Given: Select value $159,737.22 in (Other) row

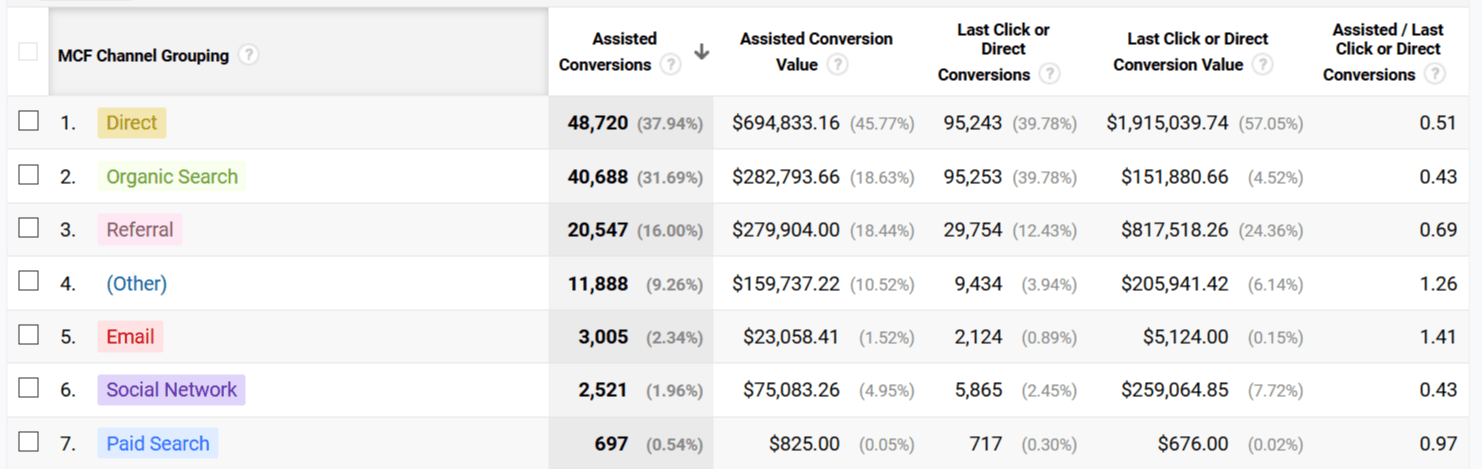Looking at the screenshot, I should (786, 284).
